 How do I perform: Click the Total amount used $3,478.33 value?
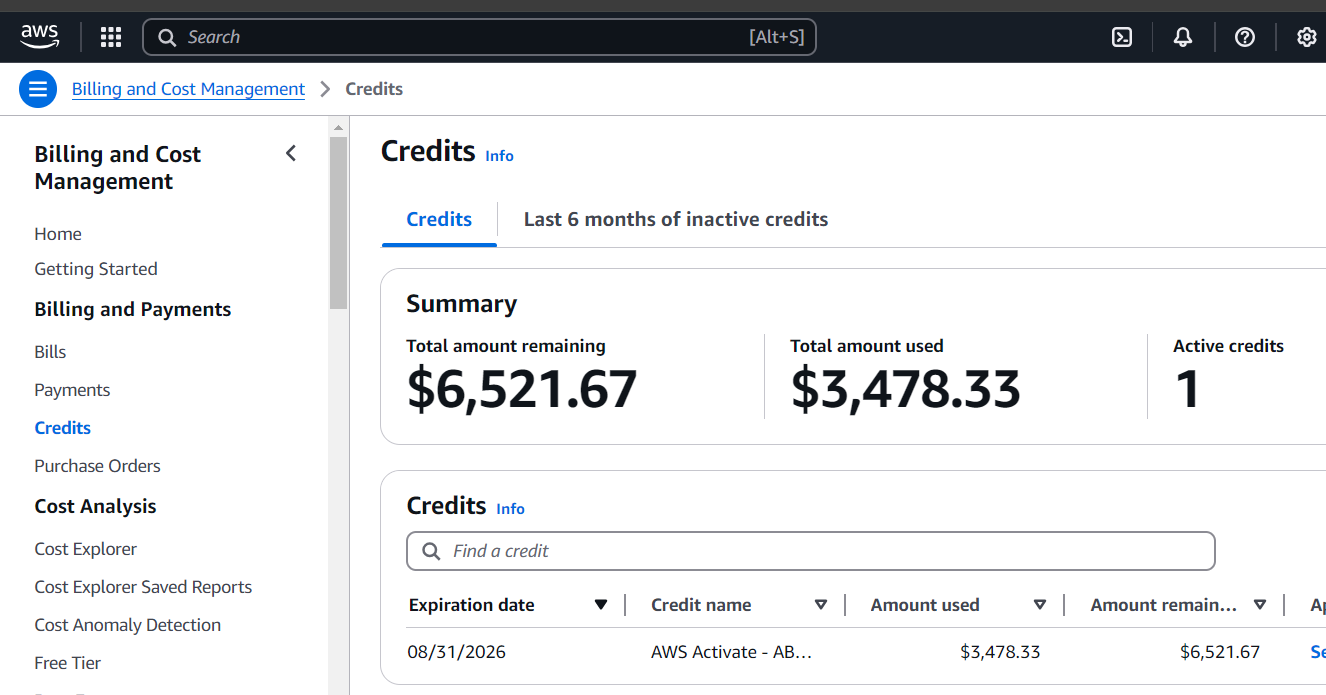click(x=906, y=389)
